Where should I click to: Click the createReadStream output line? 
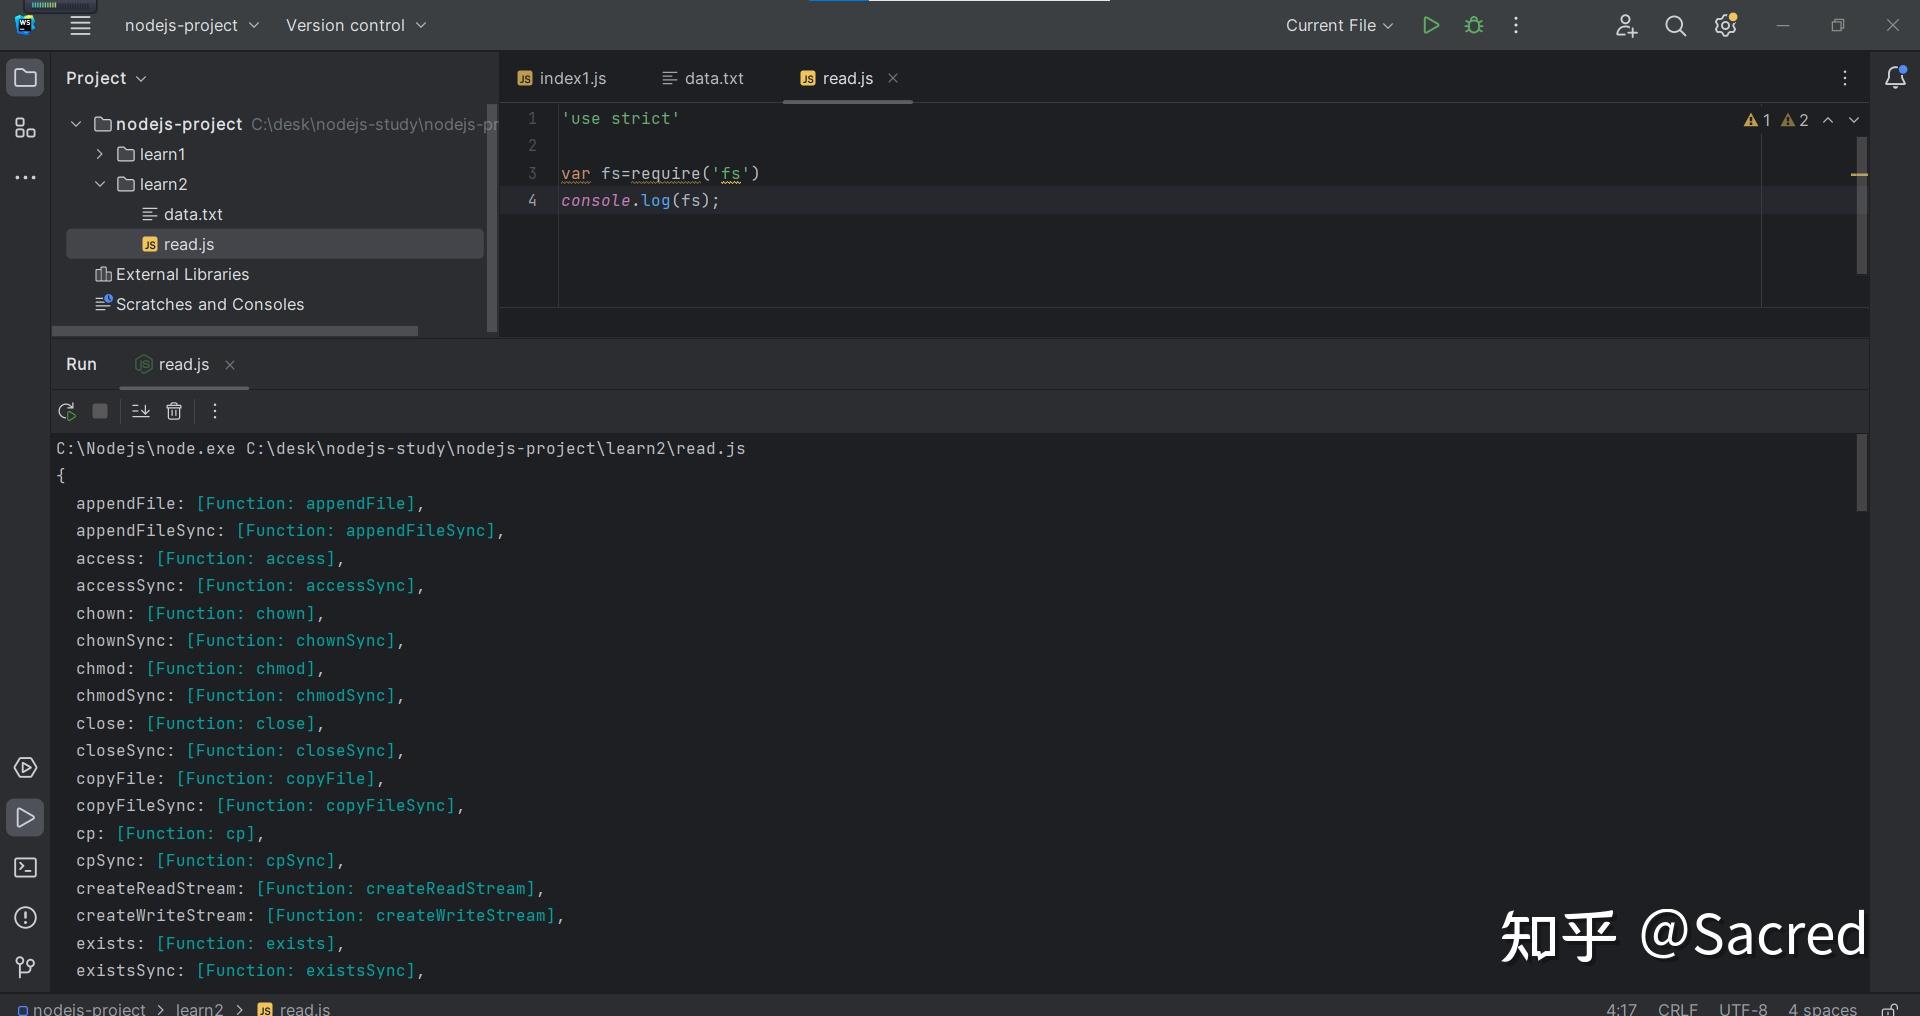tap(310, 888)
